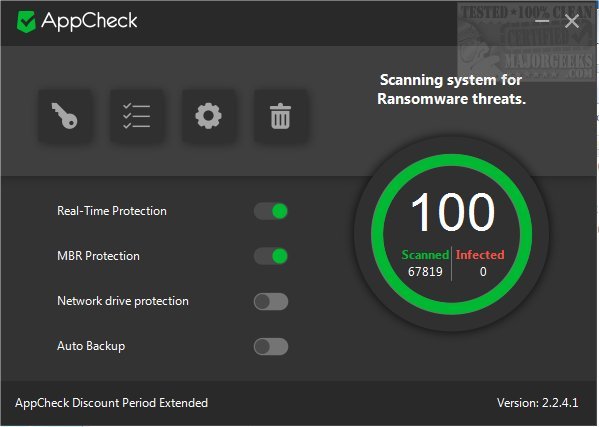Click the AppCheck title text
The height and width of the screenshot is (427, 599).
[89, 21]
